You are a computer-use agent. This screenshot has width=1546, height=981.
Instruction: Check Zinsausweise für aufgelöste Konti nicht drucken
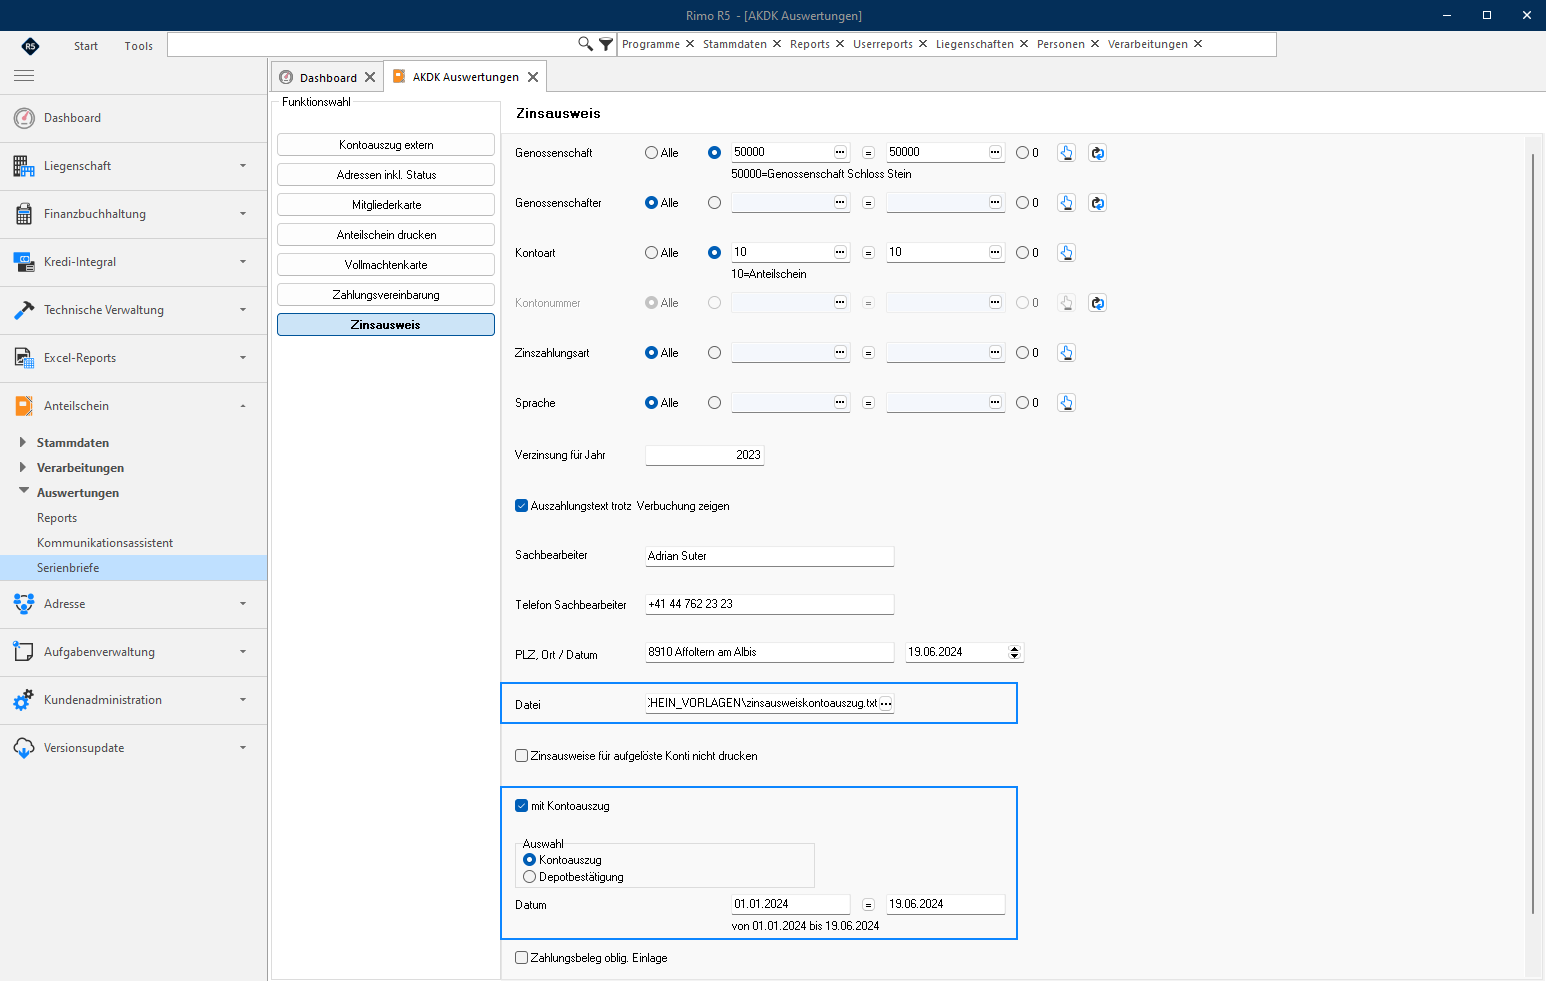tap(521, 756)
